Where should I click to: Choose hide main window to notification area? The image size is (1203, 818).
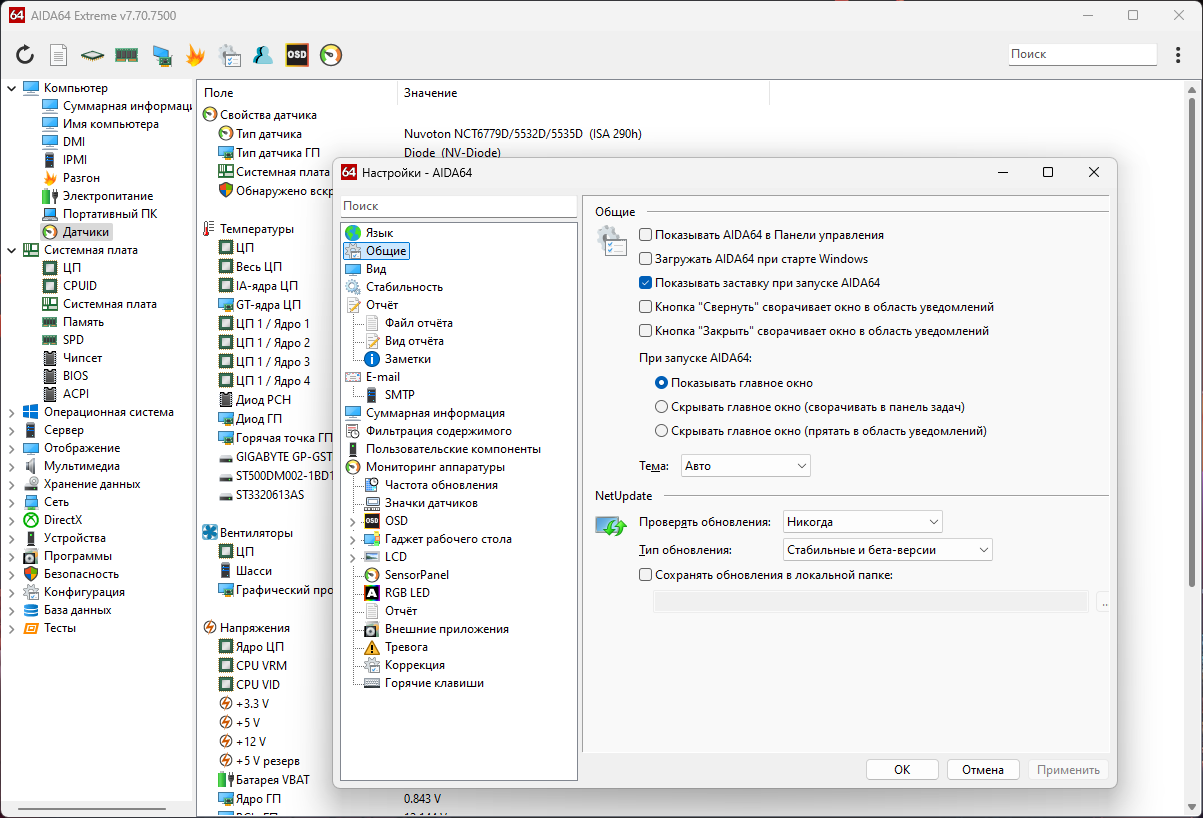[x=661, y=431]
